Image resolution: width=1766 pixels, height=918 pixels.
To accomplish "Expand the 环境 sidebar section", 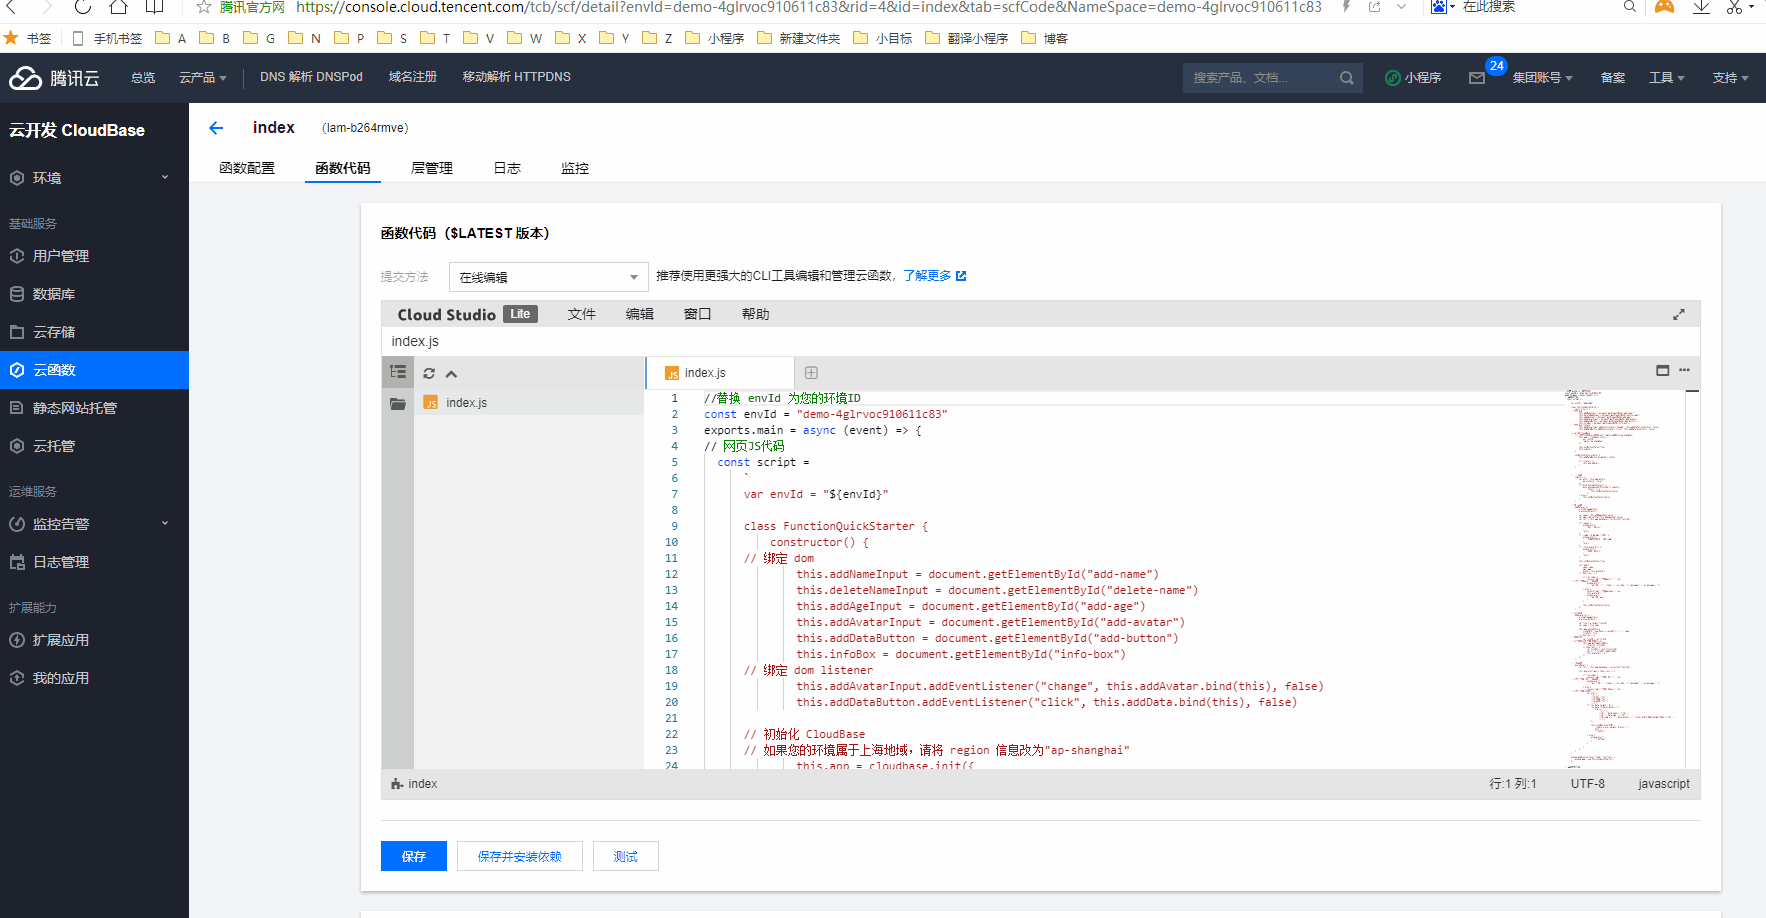I will tap(94, 178).
